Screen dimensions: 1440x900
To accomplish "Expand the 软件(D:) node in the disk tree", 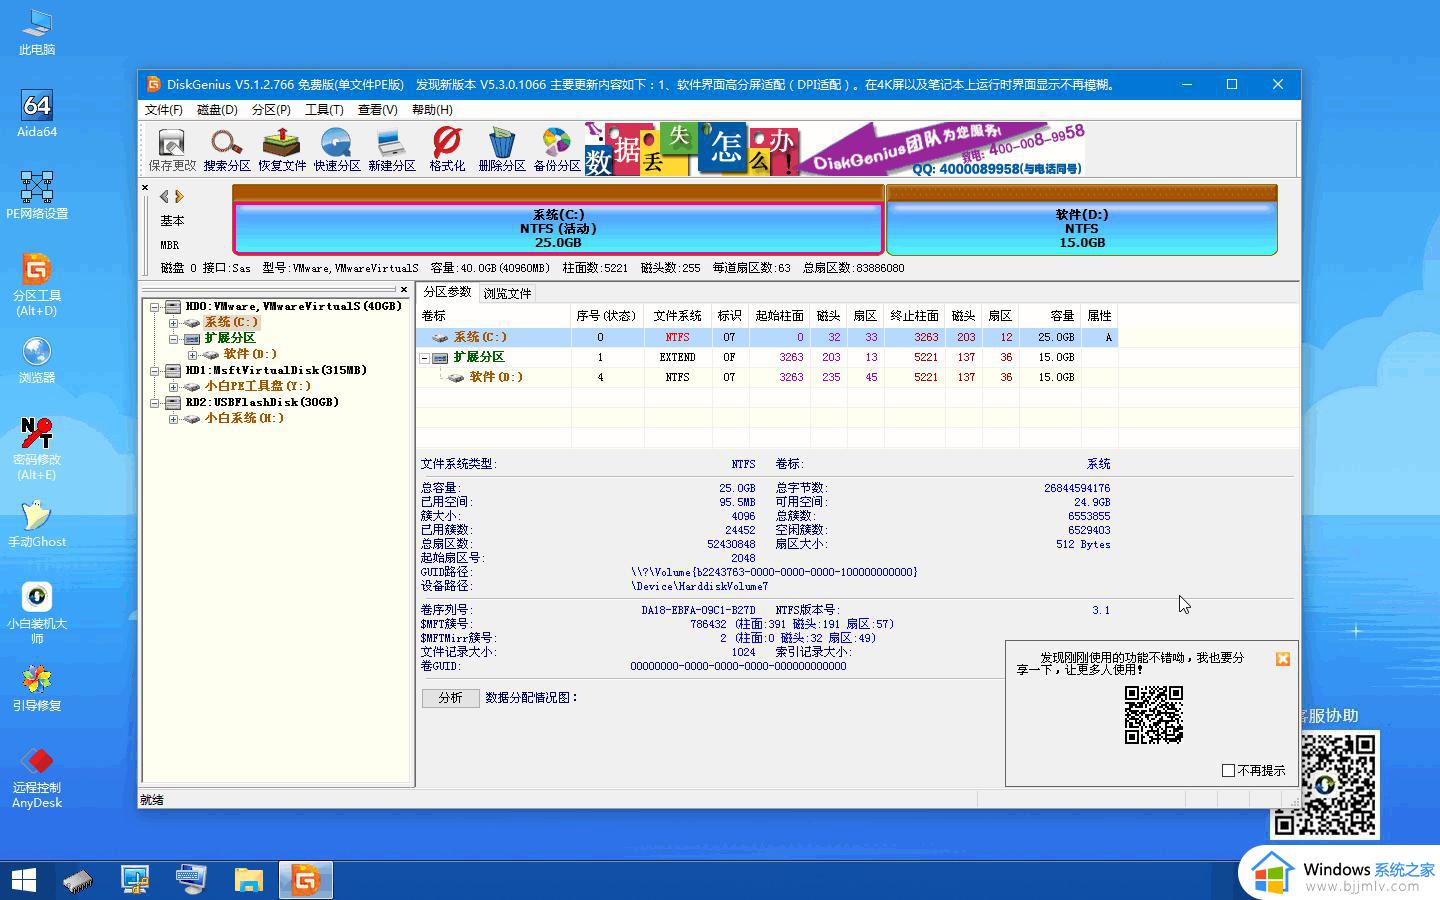I will (x=192, y=355).
